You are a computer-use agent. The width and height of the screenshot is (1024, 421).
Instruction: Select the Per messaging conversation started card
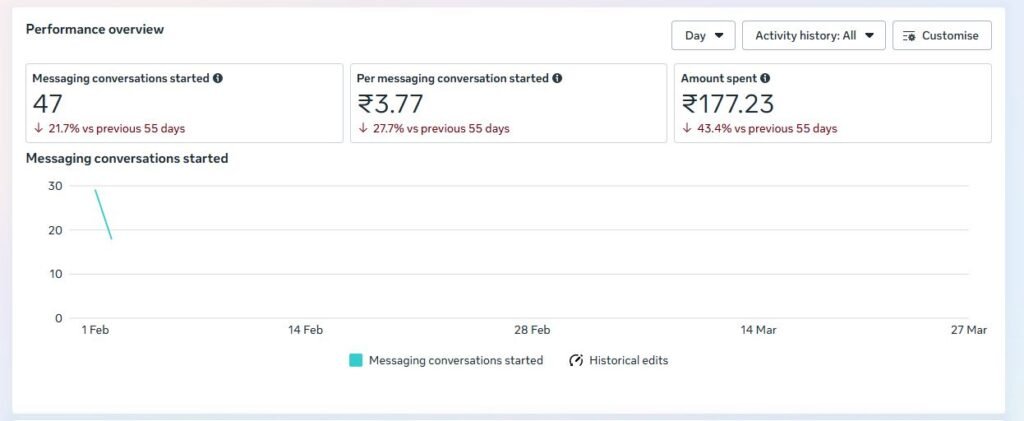[x=508, y=103]
